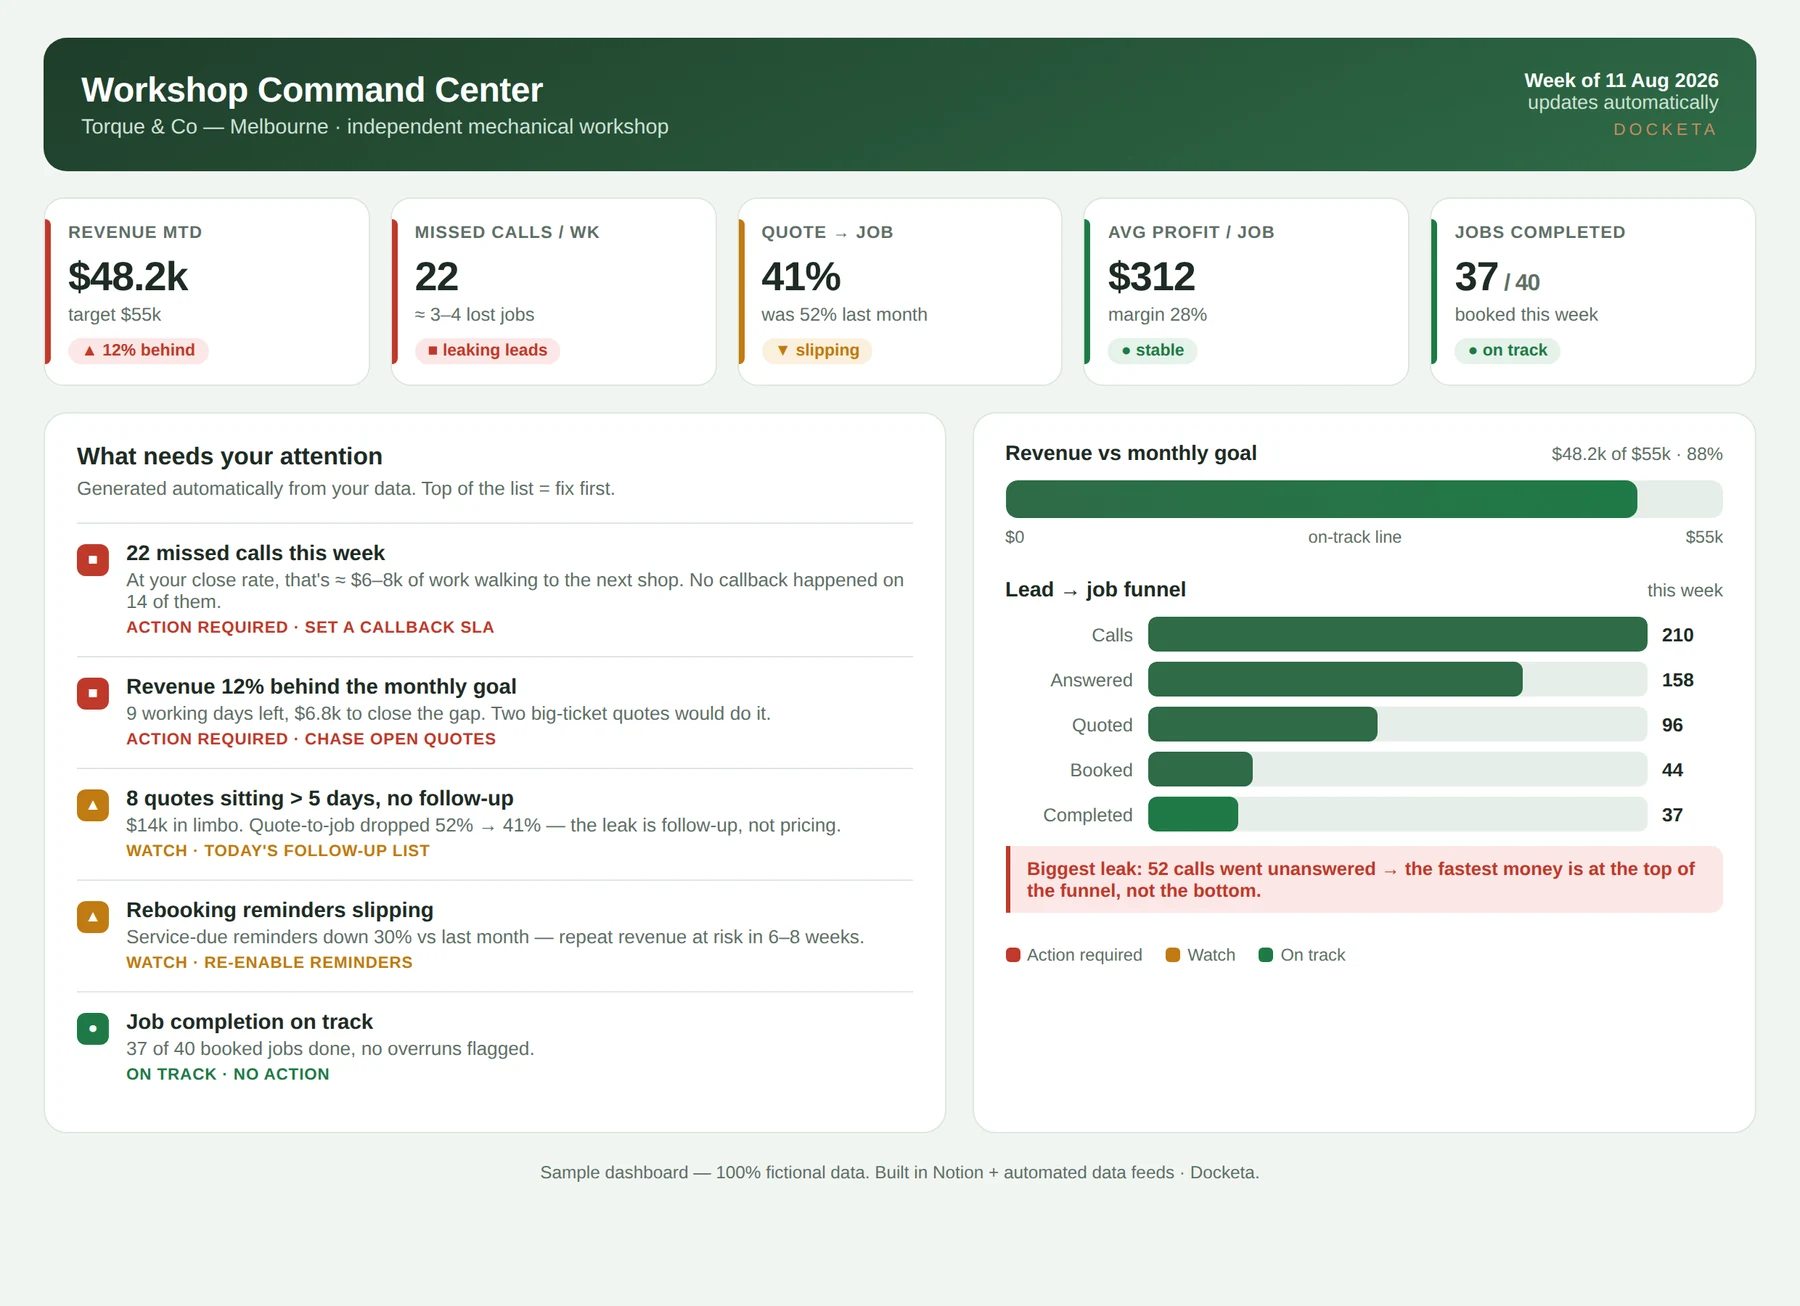Screen dimensions: 1800x1306
Task: Select the Calls bar in the funnel
Action: click(1397, 634)
